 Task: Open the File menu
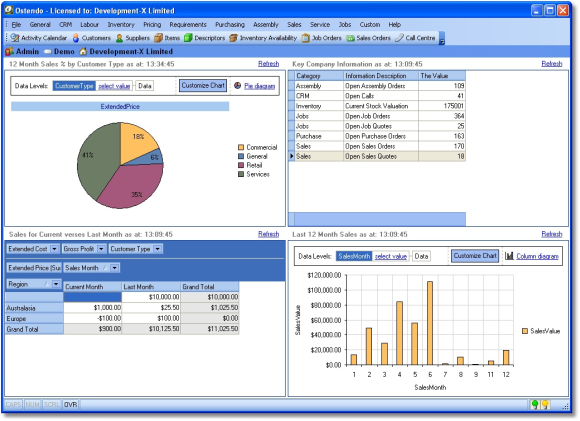point(16,25)
